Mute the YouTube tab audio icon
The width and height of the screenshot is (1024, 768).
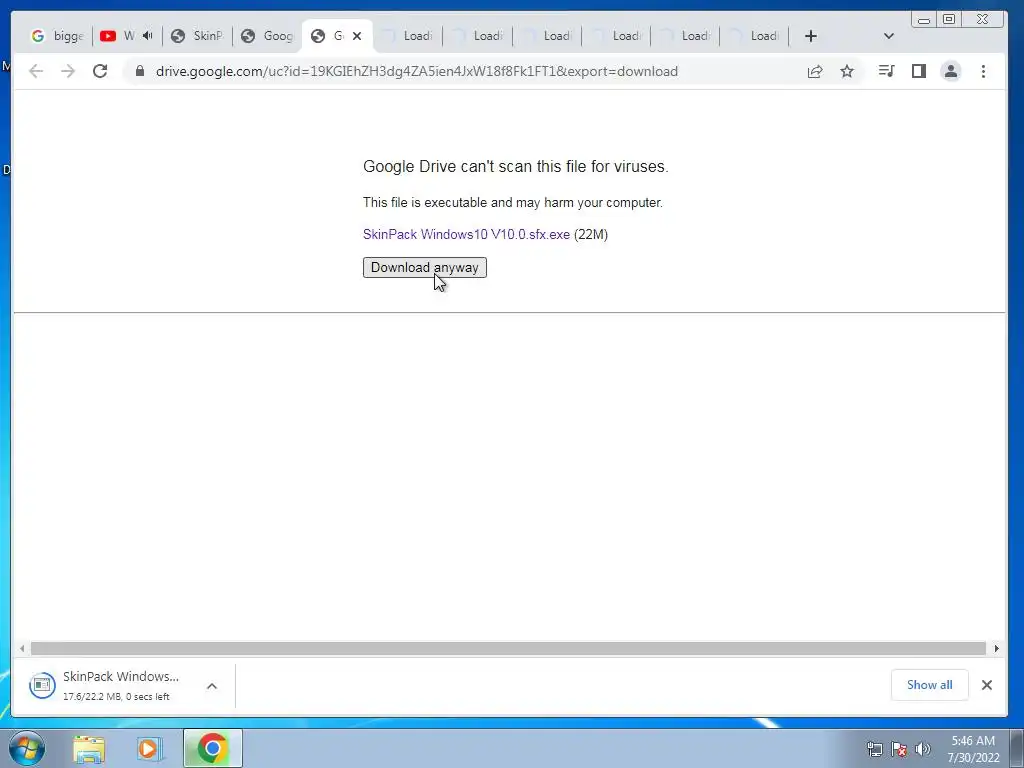(x=148, y=36)
